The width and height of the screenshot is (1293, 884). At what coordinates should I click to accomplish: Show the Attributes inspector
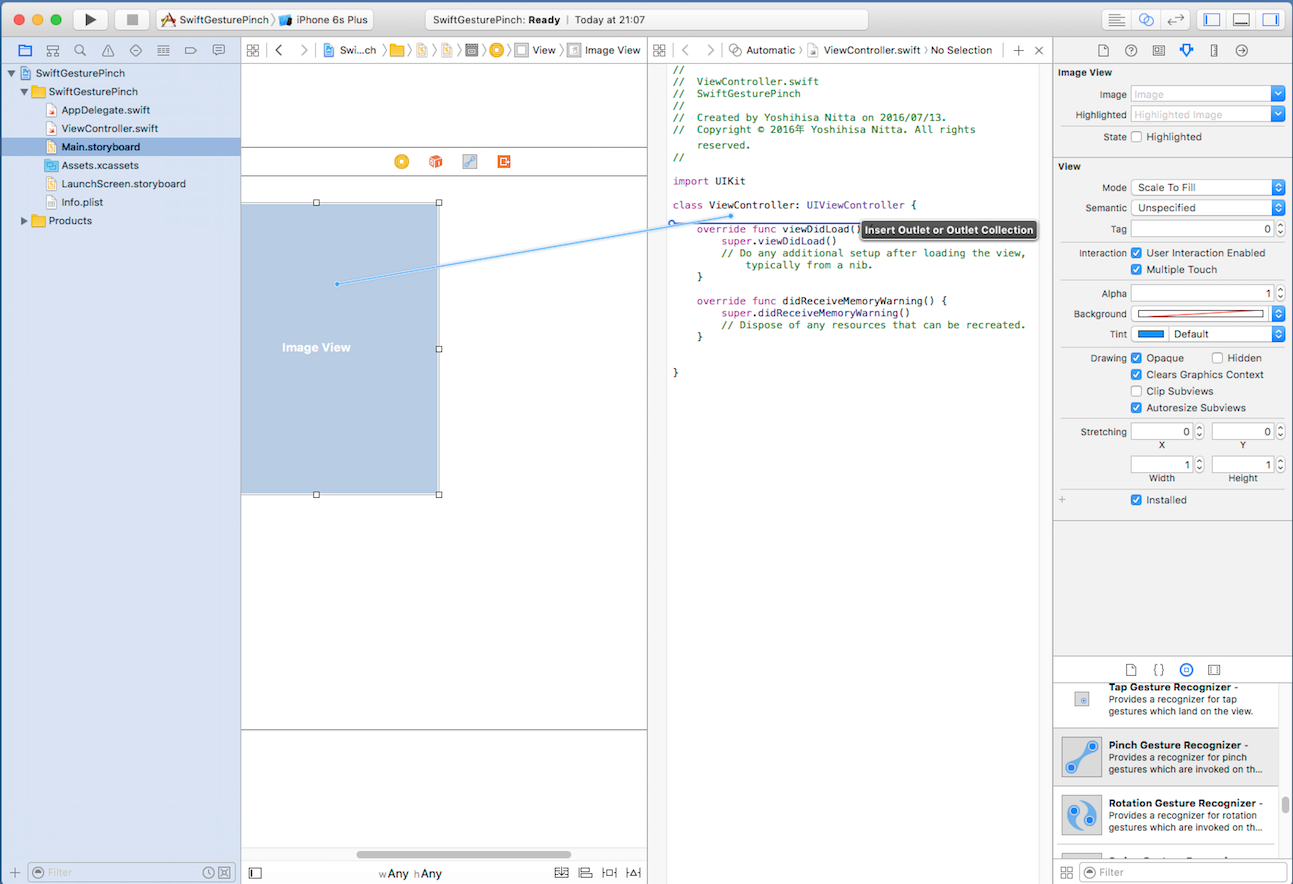click(x=1186, y=50)
